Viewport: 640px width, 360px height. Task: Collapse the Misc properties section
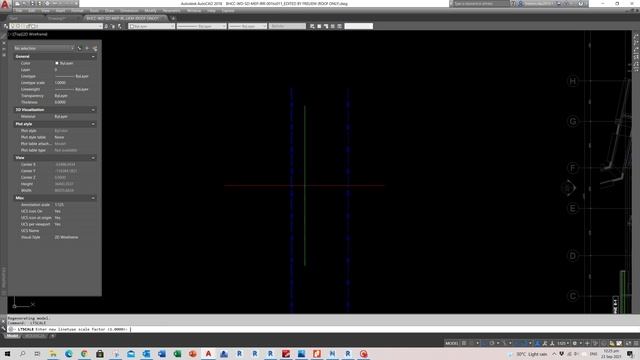pos(93,198)
